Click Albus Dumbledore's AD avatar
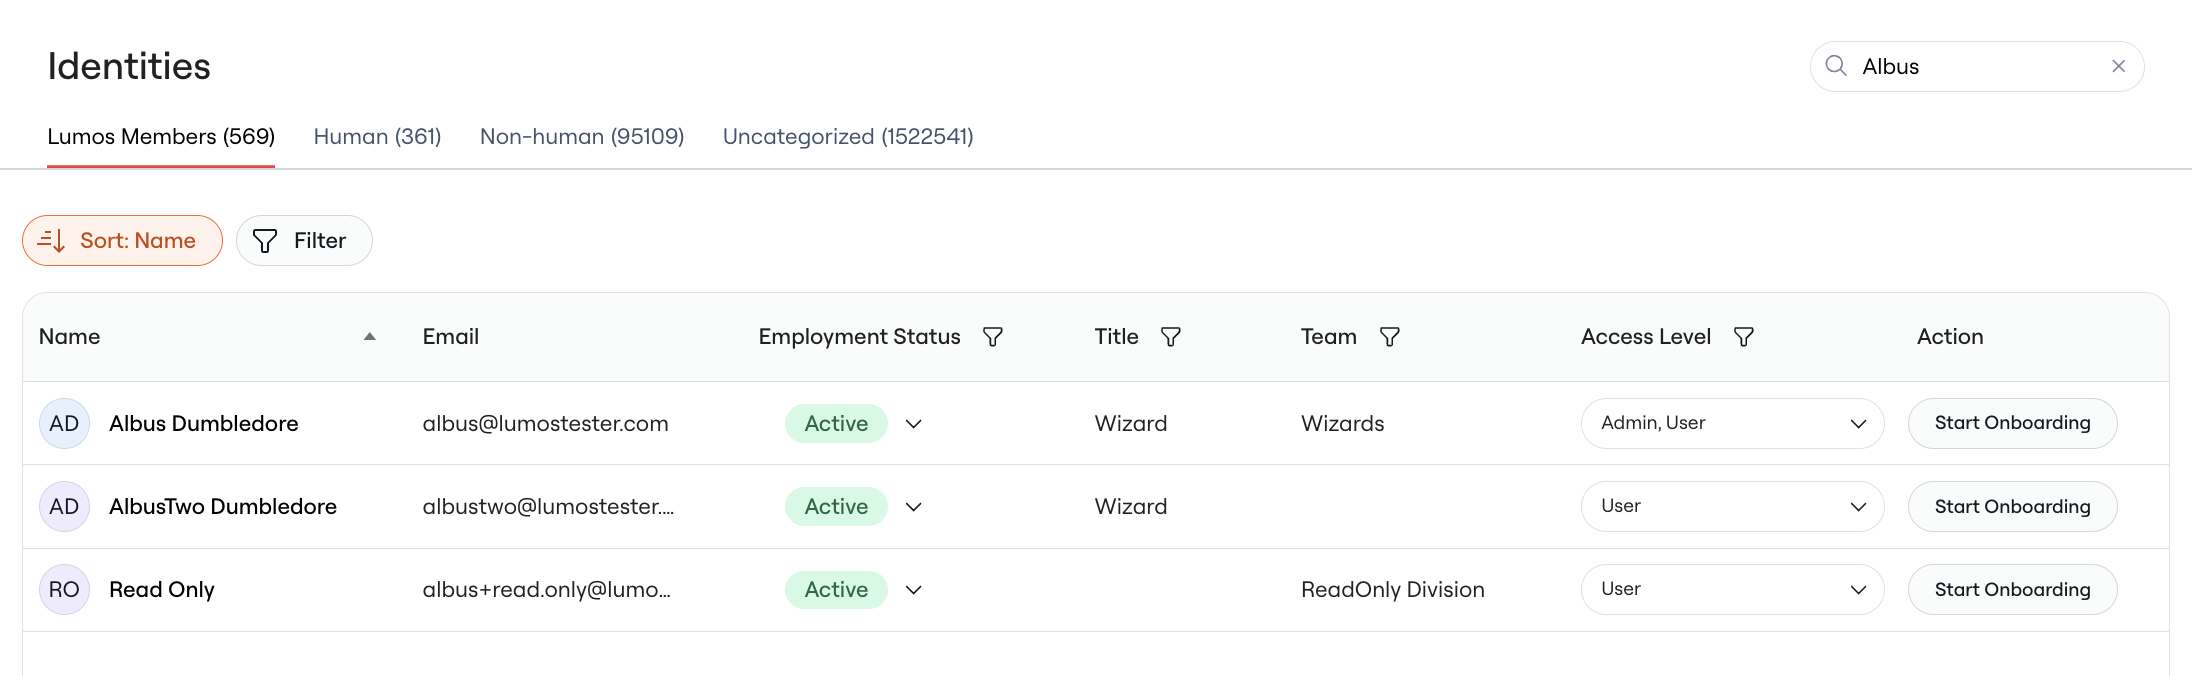The image size is (2192, 676). [64, 424]
